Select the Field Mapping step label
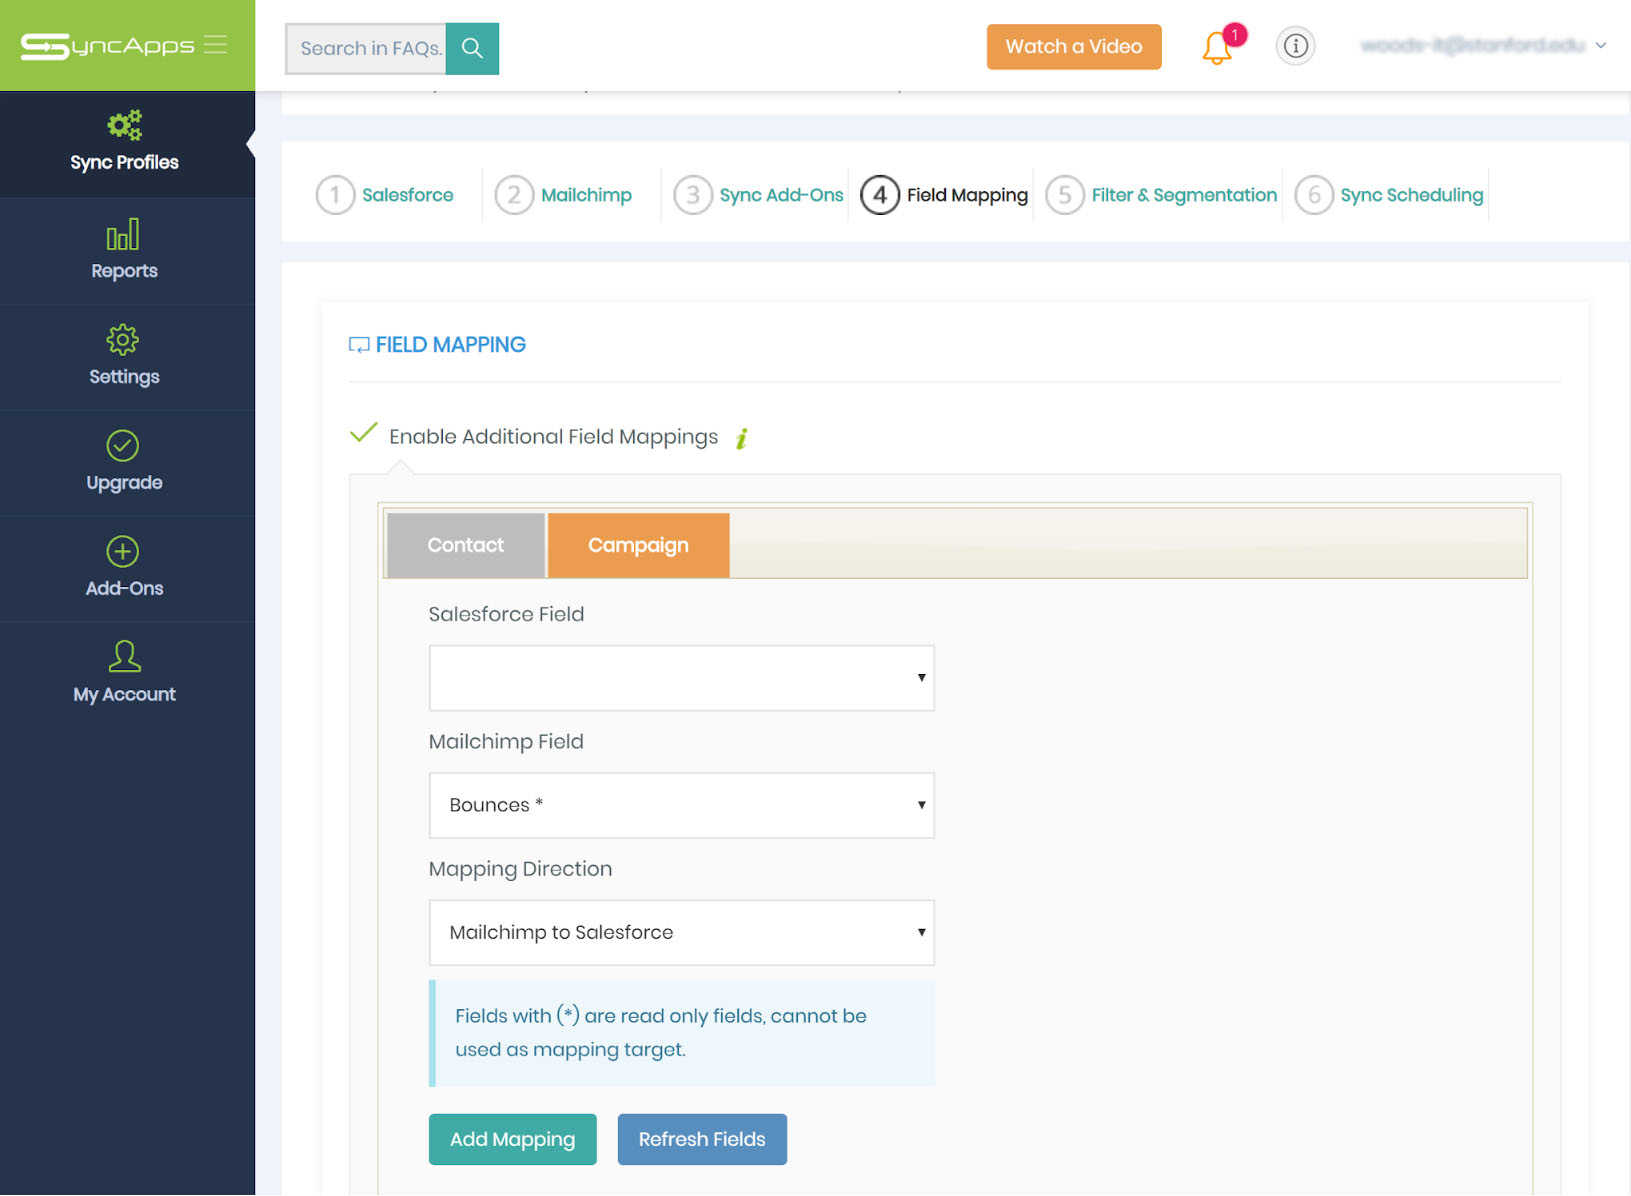1631x1196 pixels. [967, 195]
